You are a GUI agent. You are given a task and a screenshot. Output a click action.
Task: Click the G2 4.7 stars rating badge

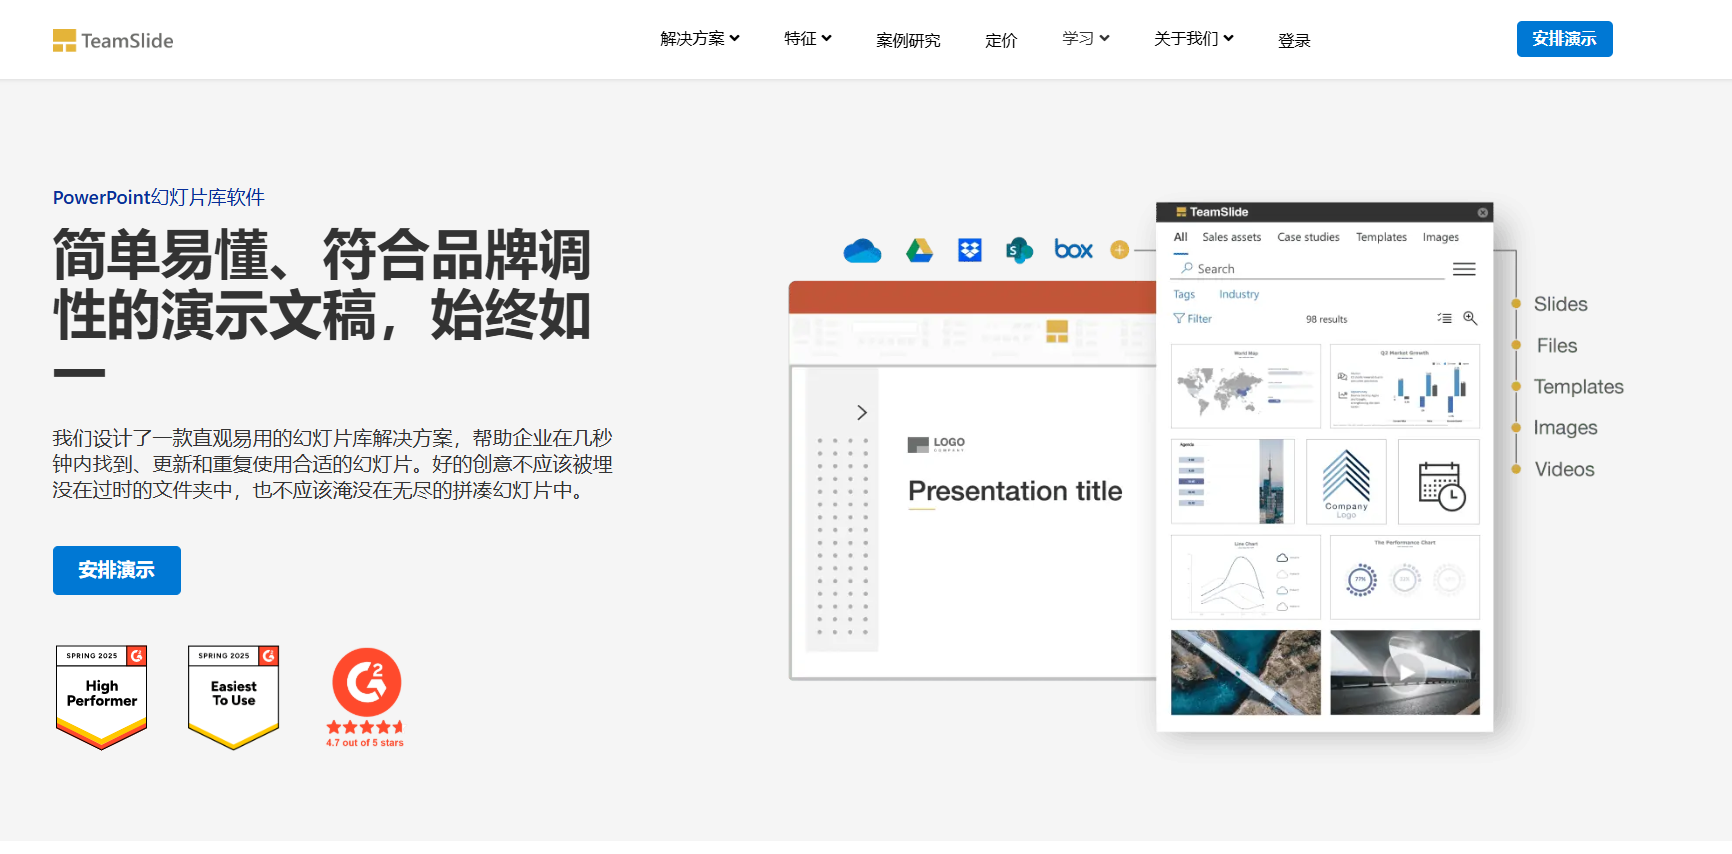366,697
